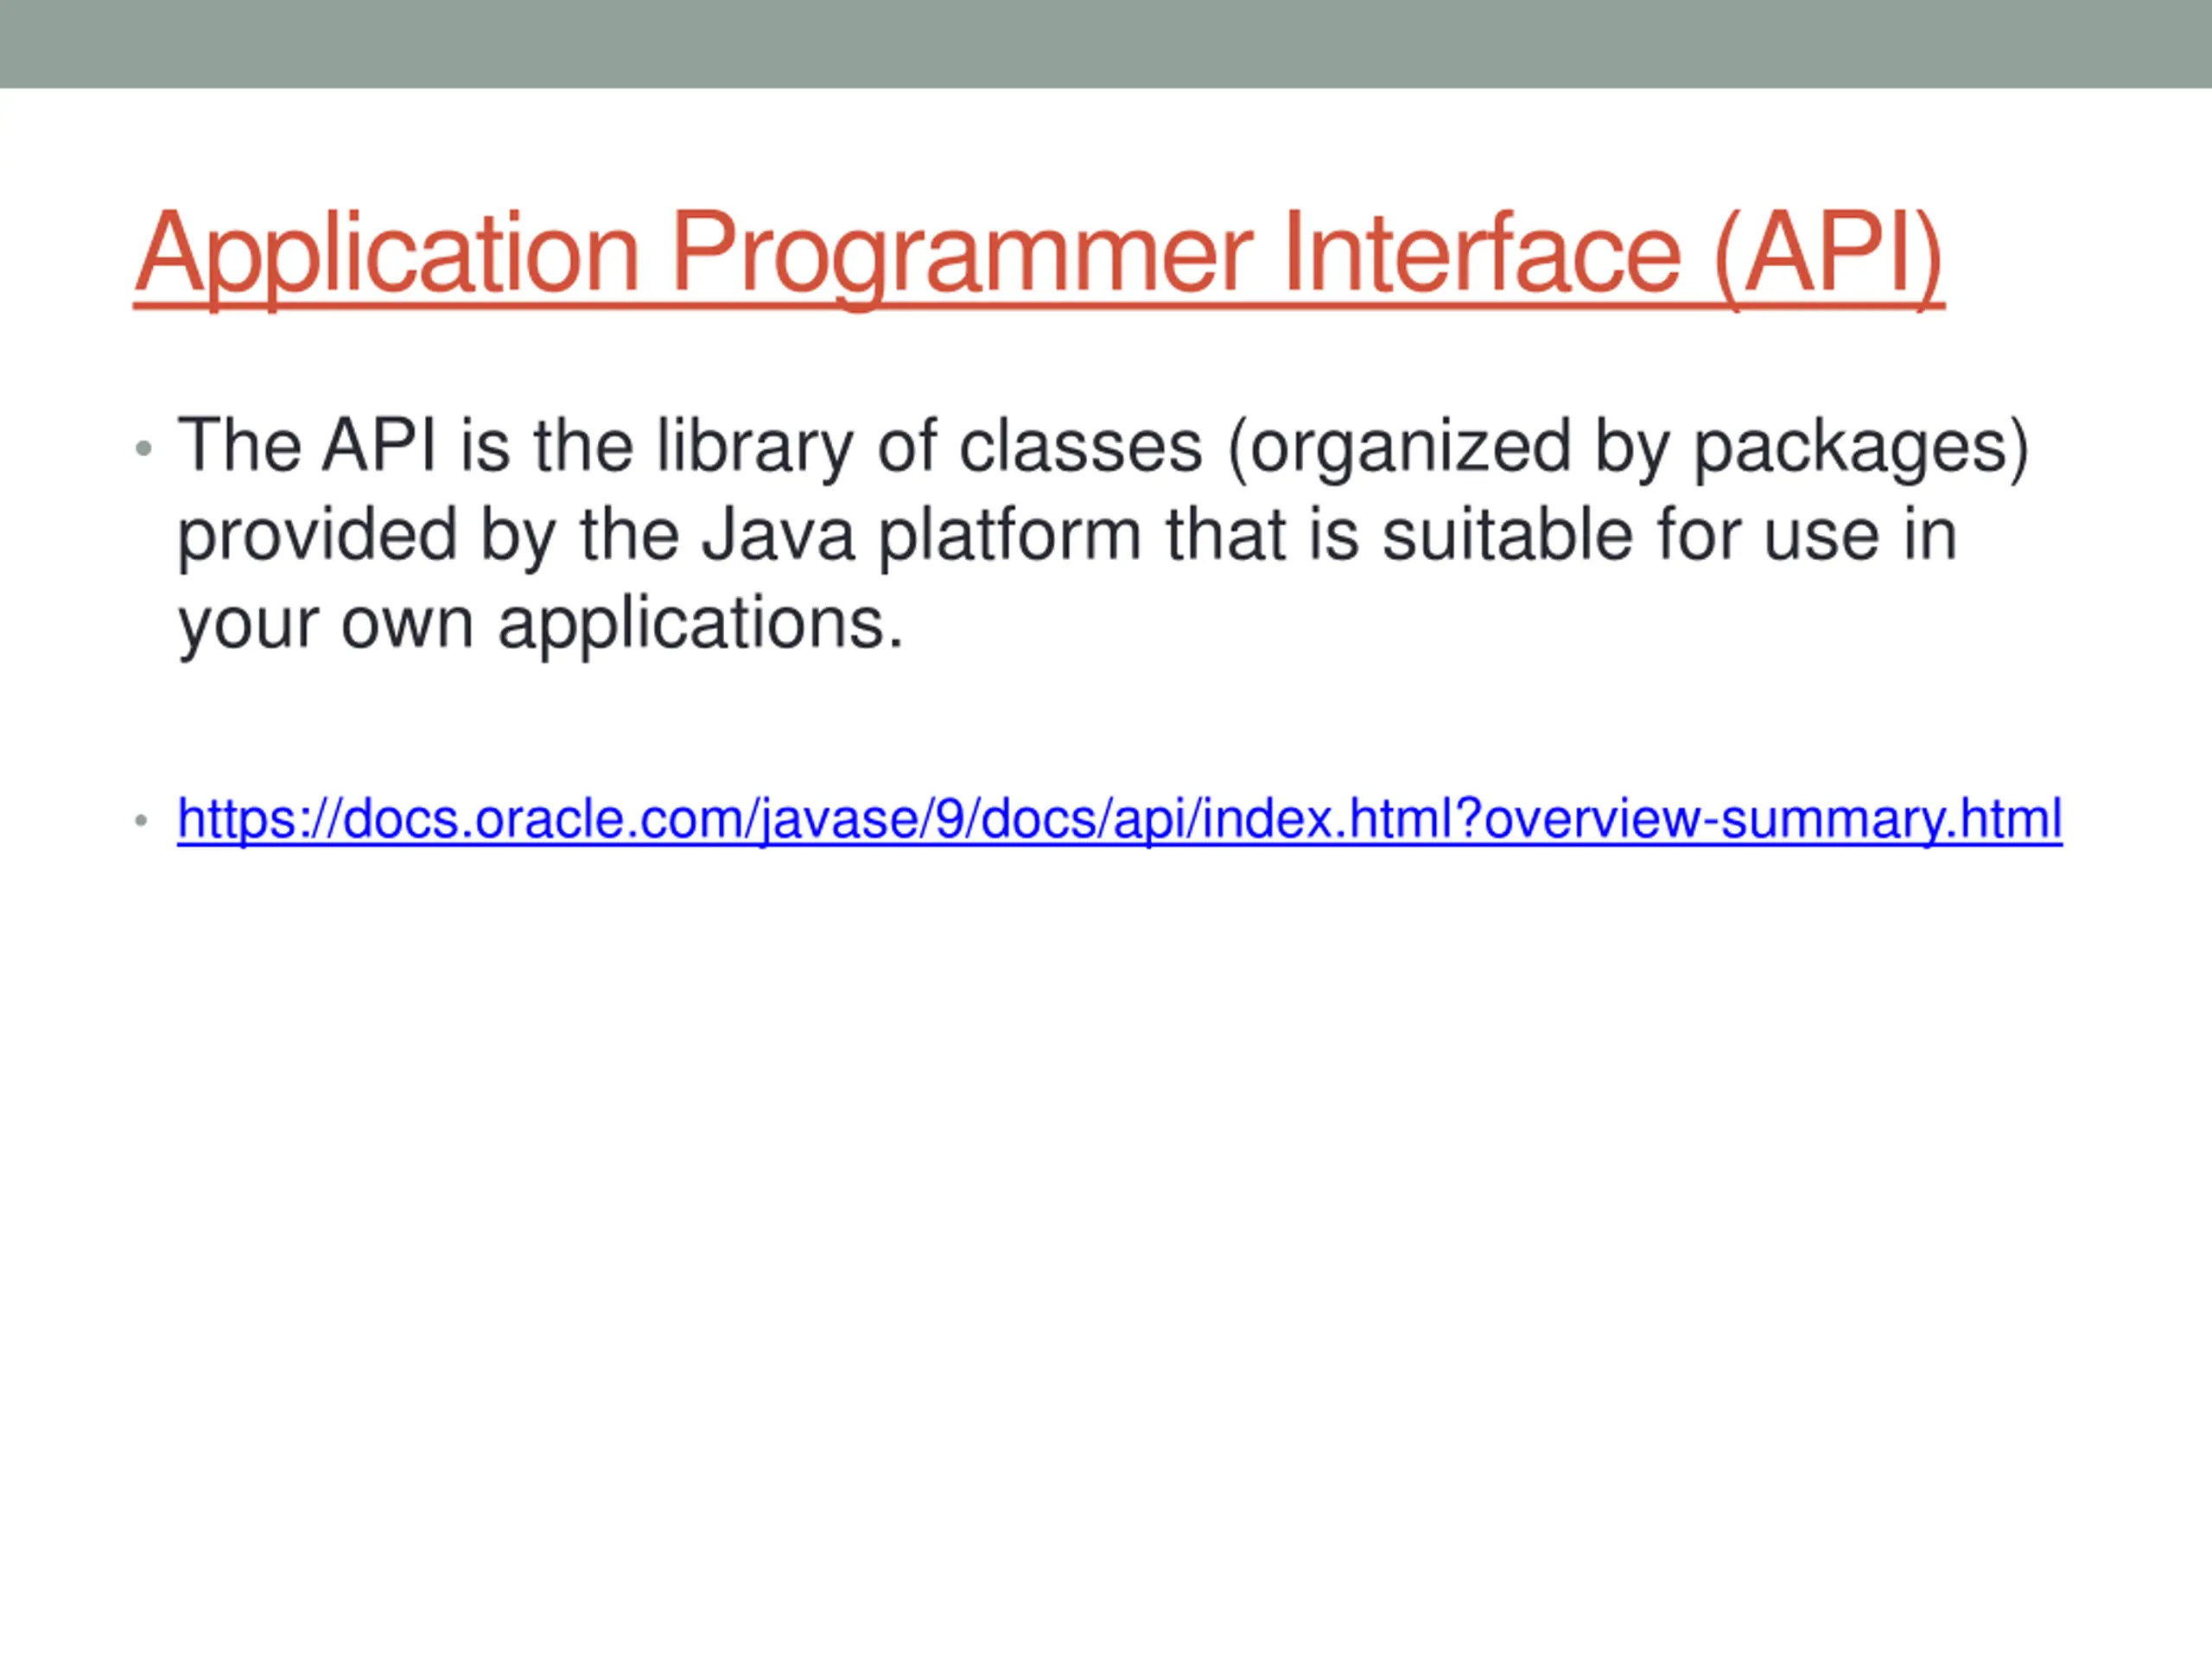
Task: Open the docs.oracle.com Java API link
Action: click(x=1119, y=819)
